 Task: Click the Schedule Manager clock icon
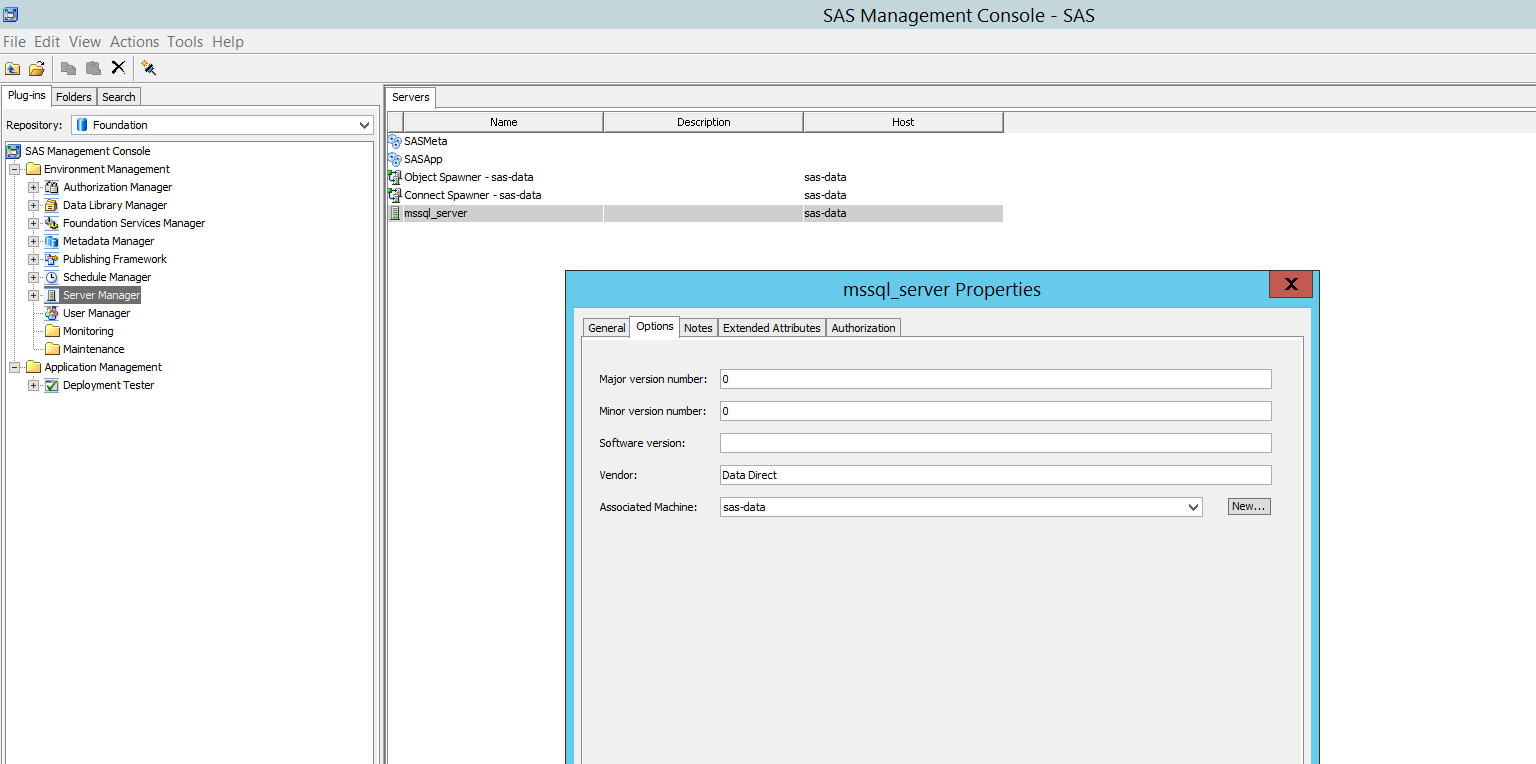[x=52, y=277]
